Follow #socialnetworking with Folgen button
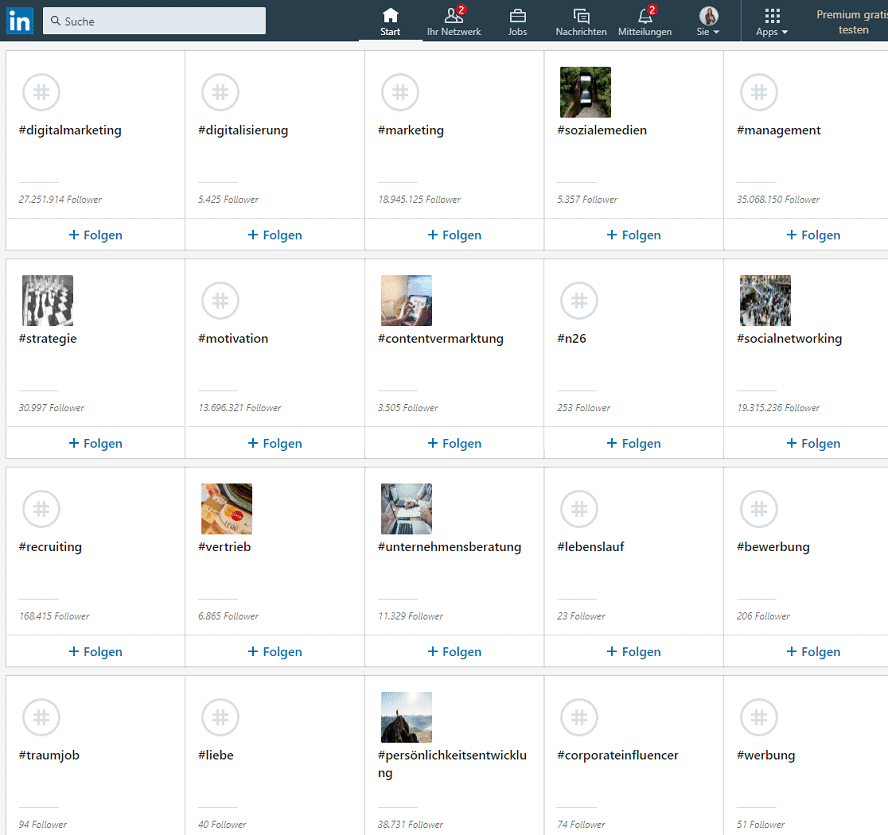The width and height of the screenshot is (888, 835). tap(813, 444)
